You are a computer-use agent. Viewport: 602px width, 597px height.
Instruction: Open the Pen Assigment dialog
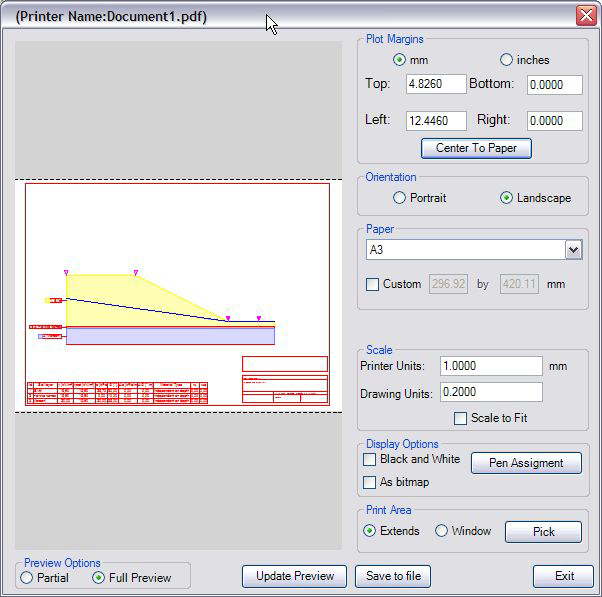[x=526, y=463]
